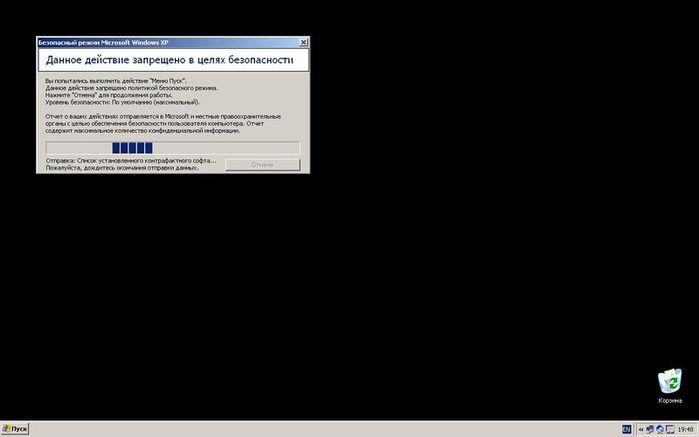The image size is (699, 437).
Task: Click the line 'содержит максимальное количество конфиденциальной информации'
Action: (x=143, y=131)
